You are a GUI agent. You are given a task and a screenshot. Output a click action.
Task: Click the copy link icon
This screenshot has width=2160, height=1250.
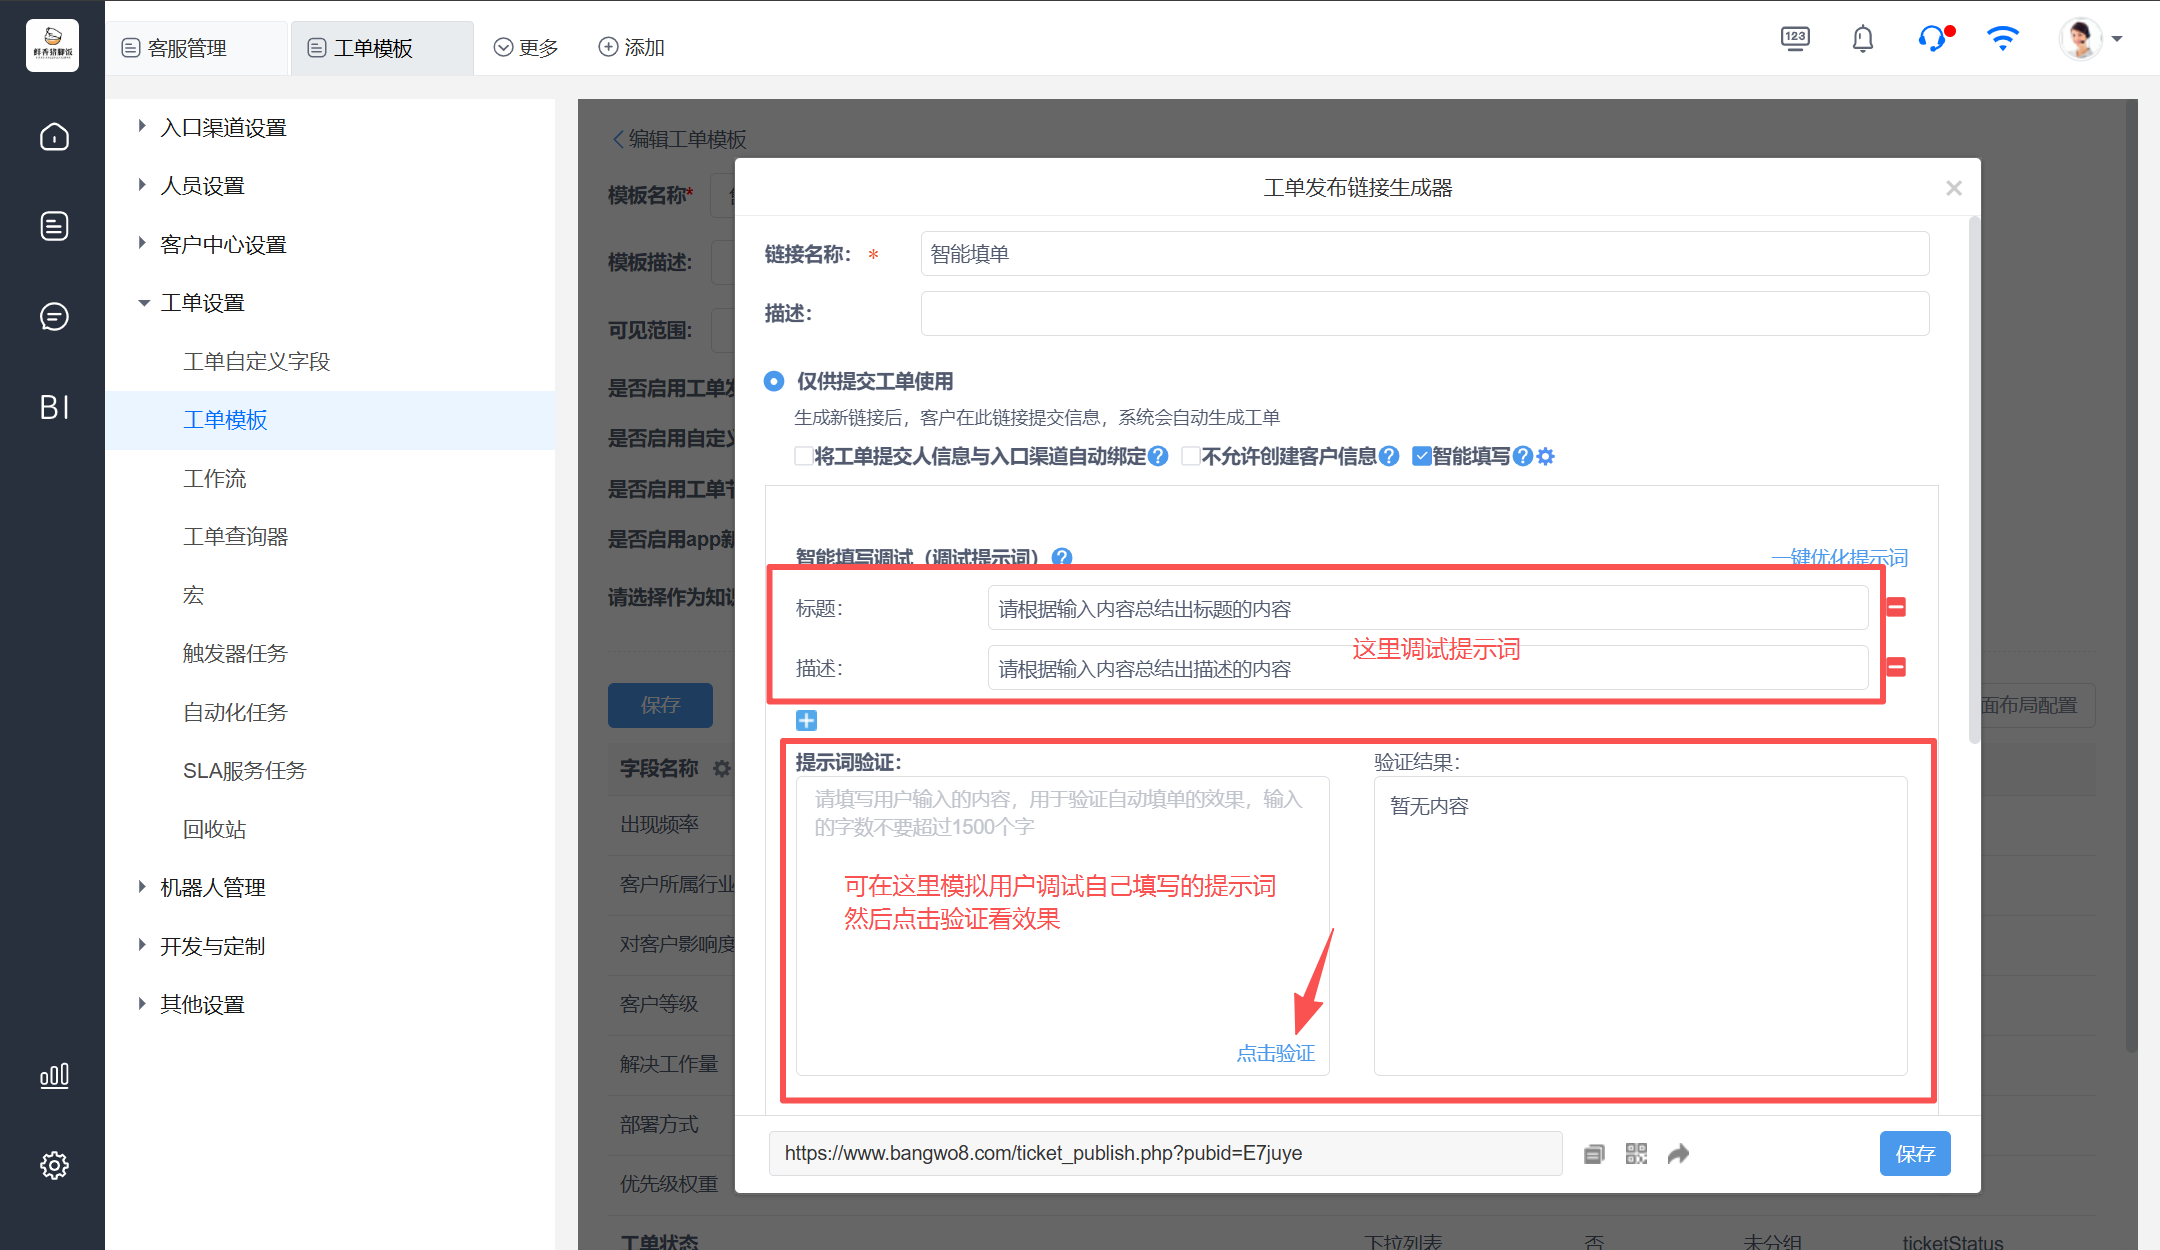1594,1154
